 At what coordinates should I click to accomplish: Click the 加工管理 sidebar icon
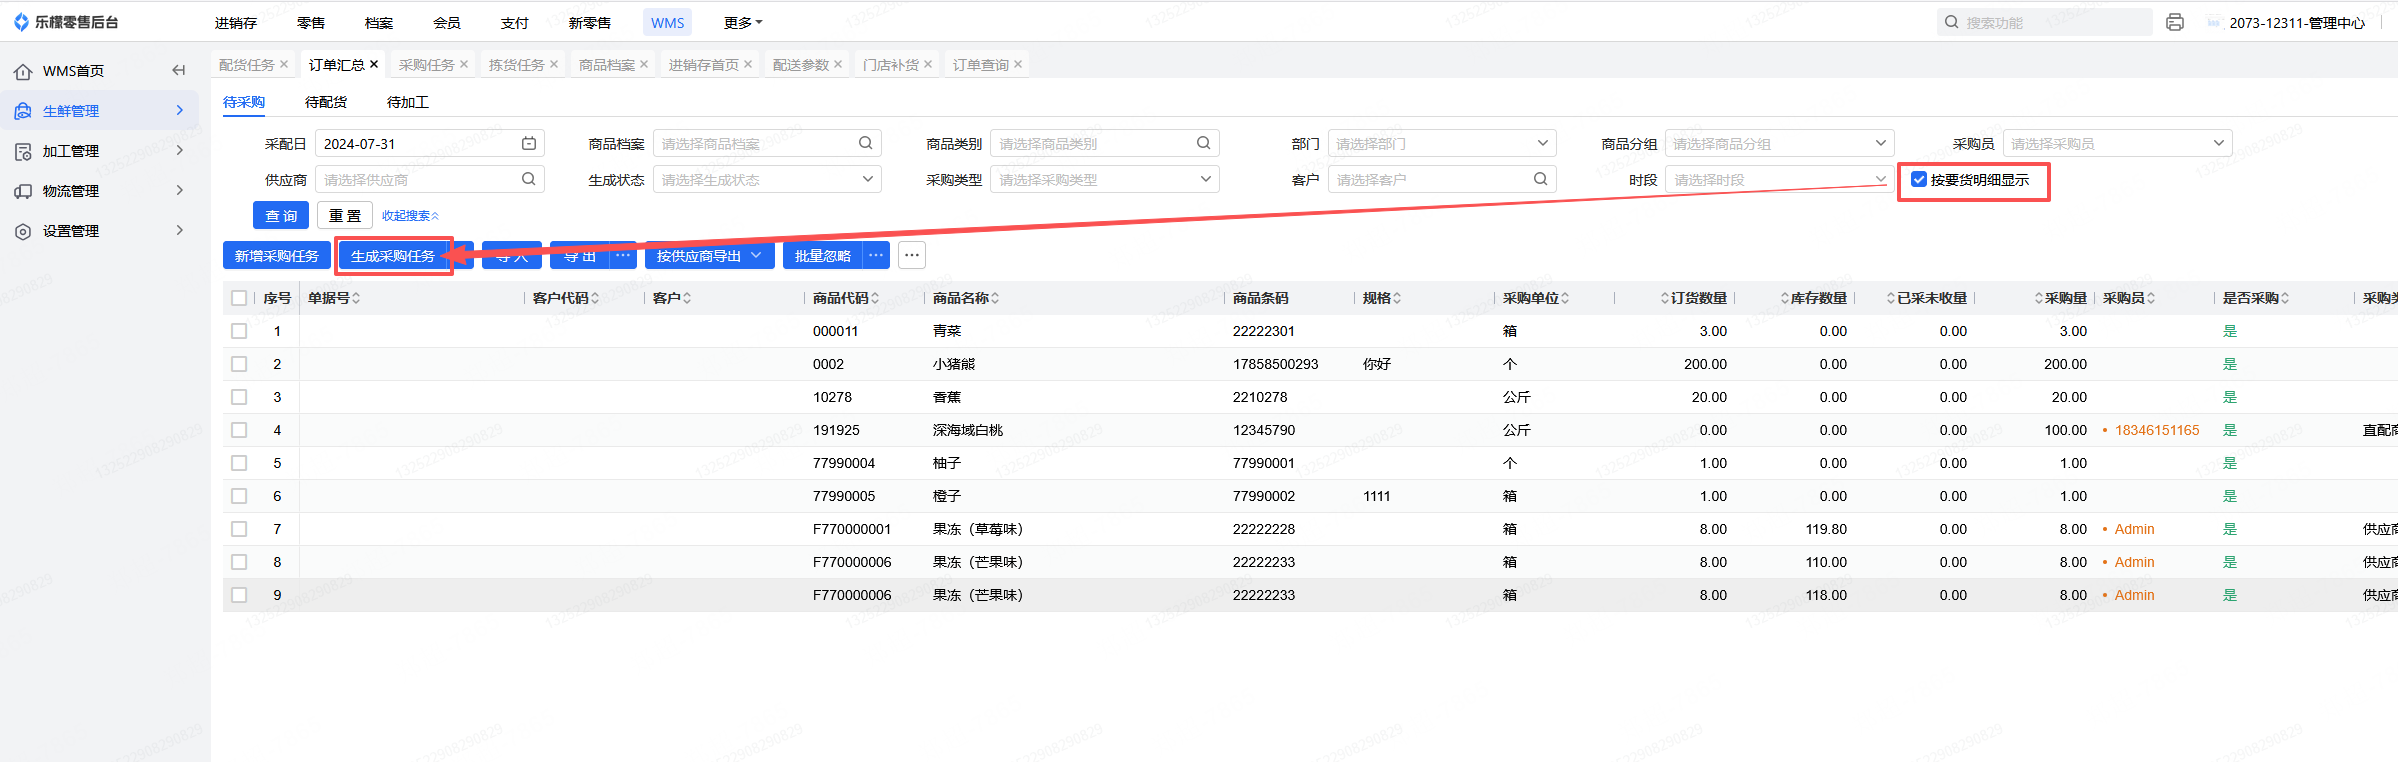[23, 151]
